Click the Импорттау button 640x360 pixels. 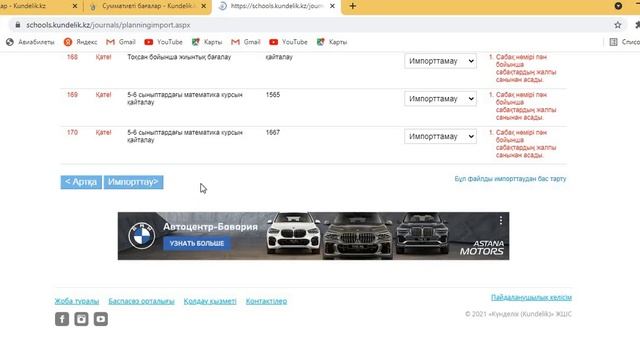(133, 182)
